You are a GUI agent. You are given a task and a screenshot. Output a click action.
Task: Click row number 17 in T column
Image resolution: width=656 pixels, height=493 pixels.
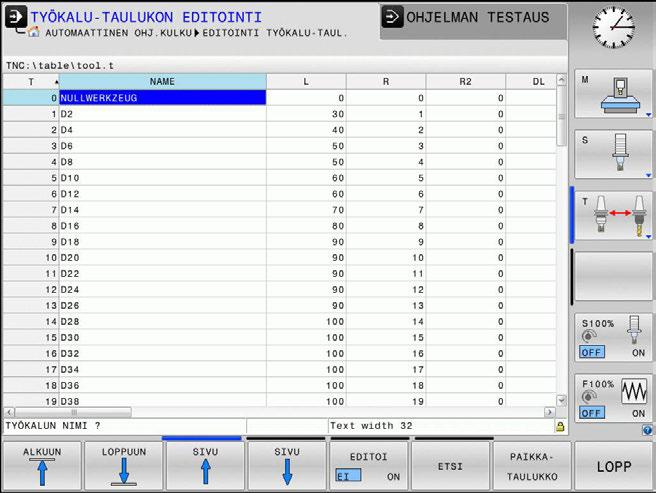pos(31,370)
